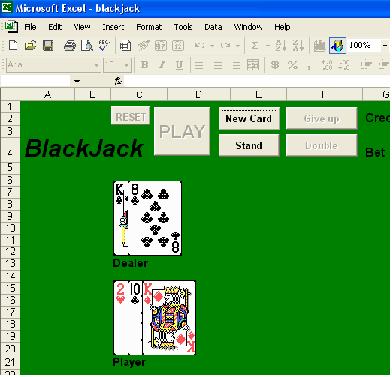Draw another card with New Card

[x=249, y=118]
